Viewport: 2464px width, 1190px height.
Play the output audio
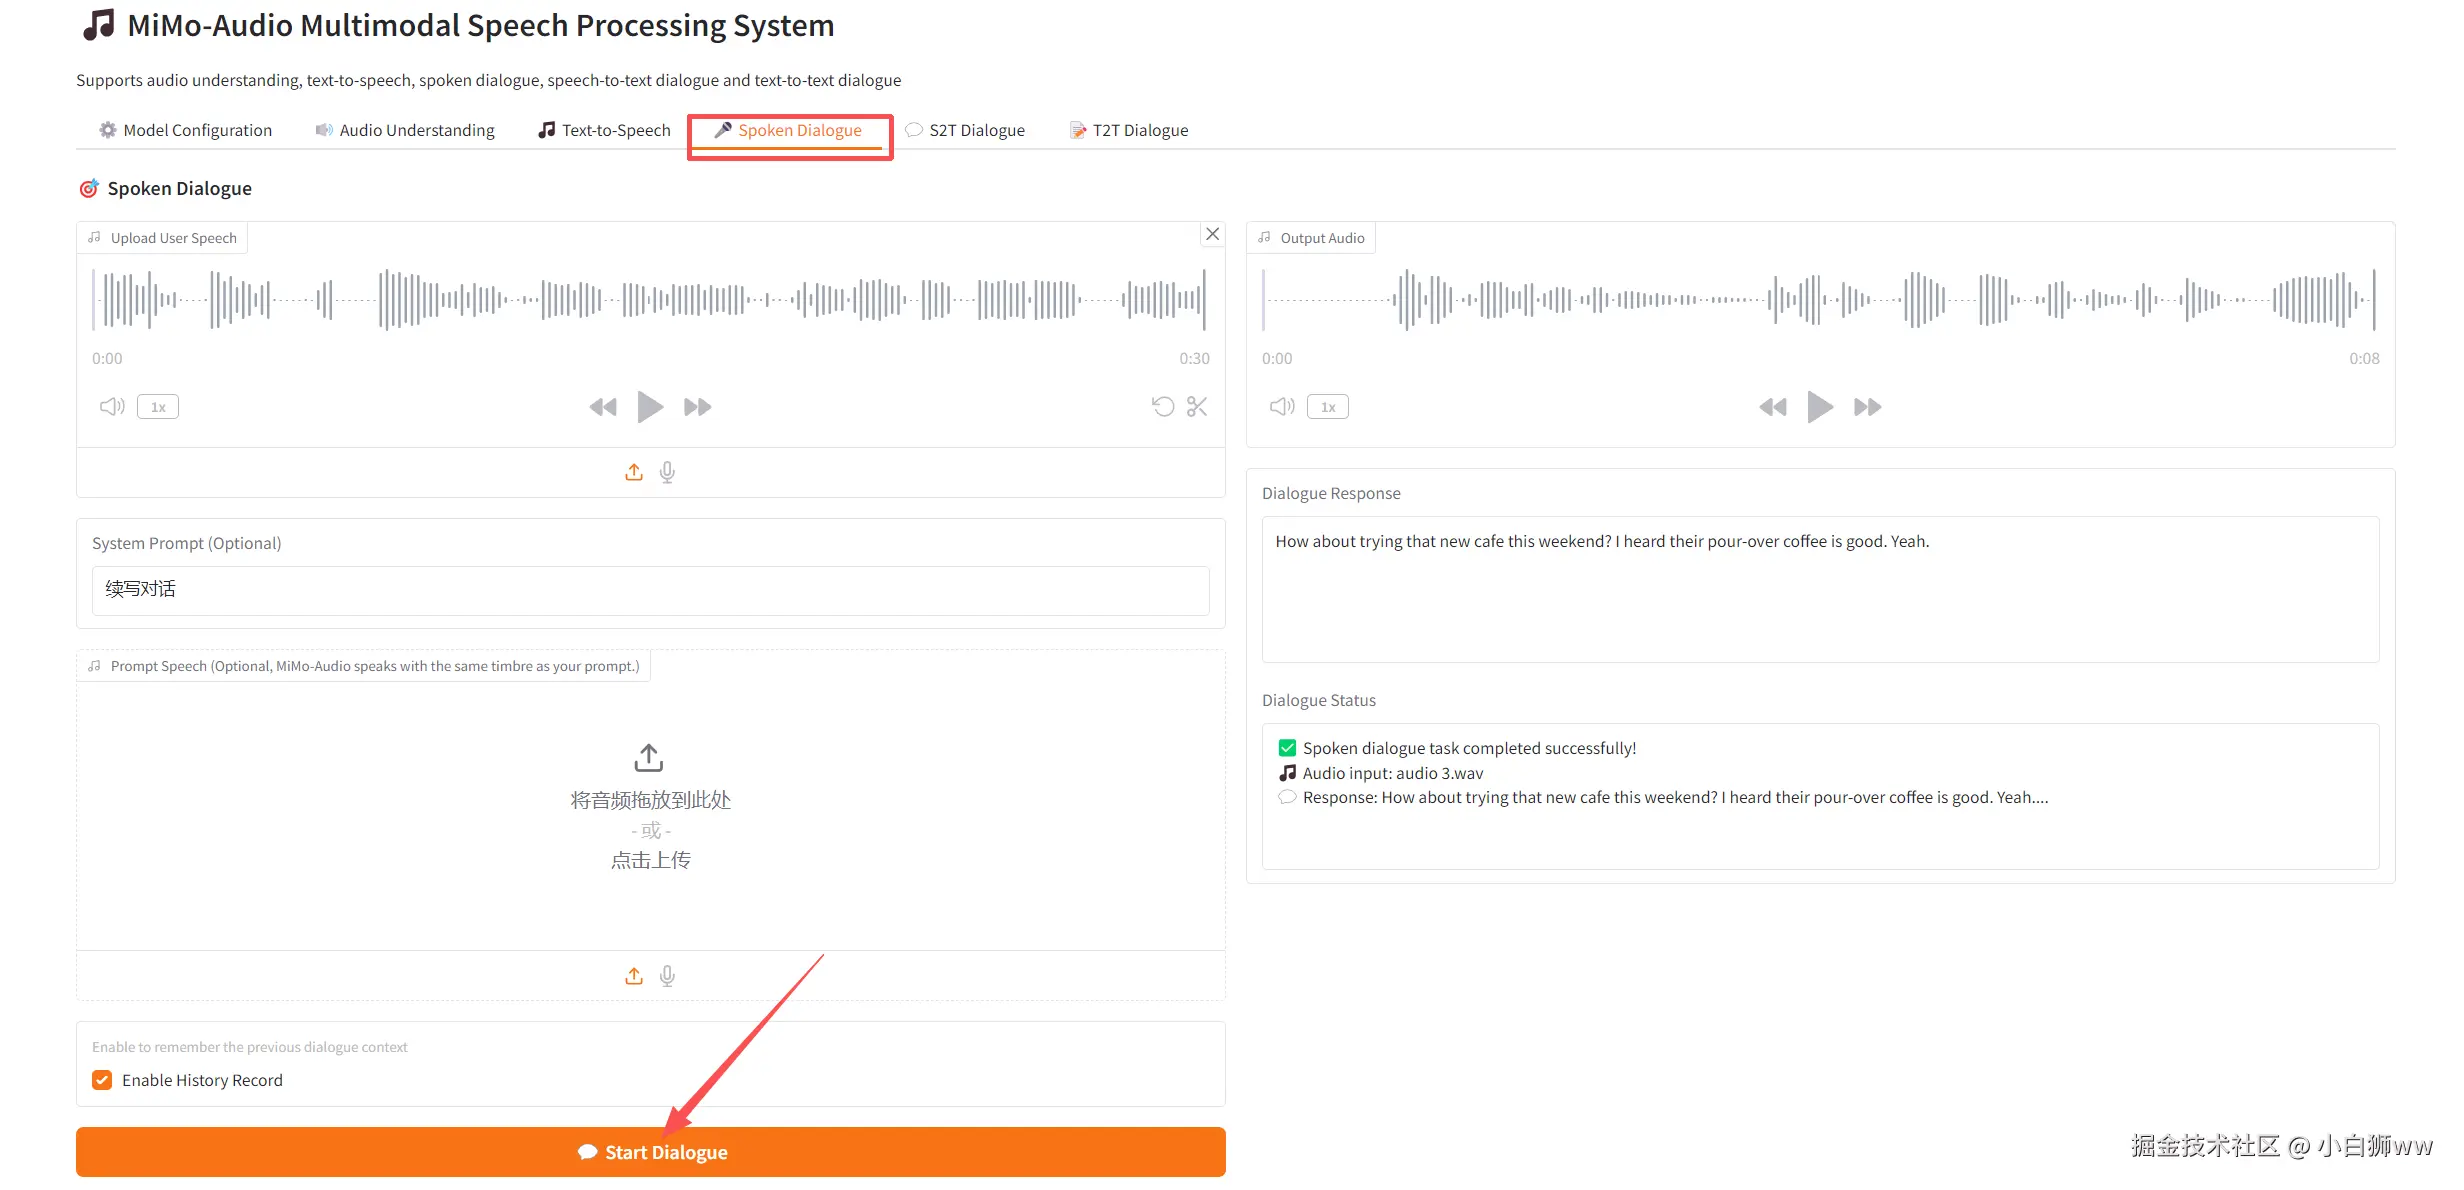click(1820, 407)
